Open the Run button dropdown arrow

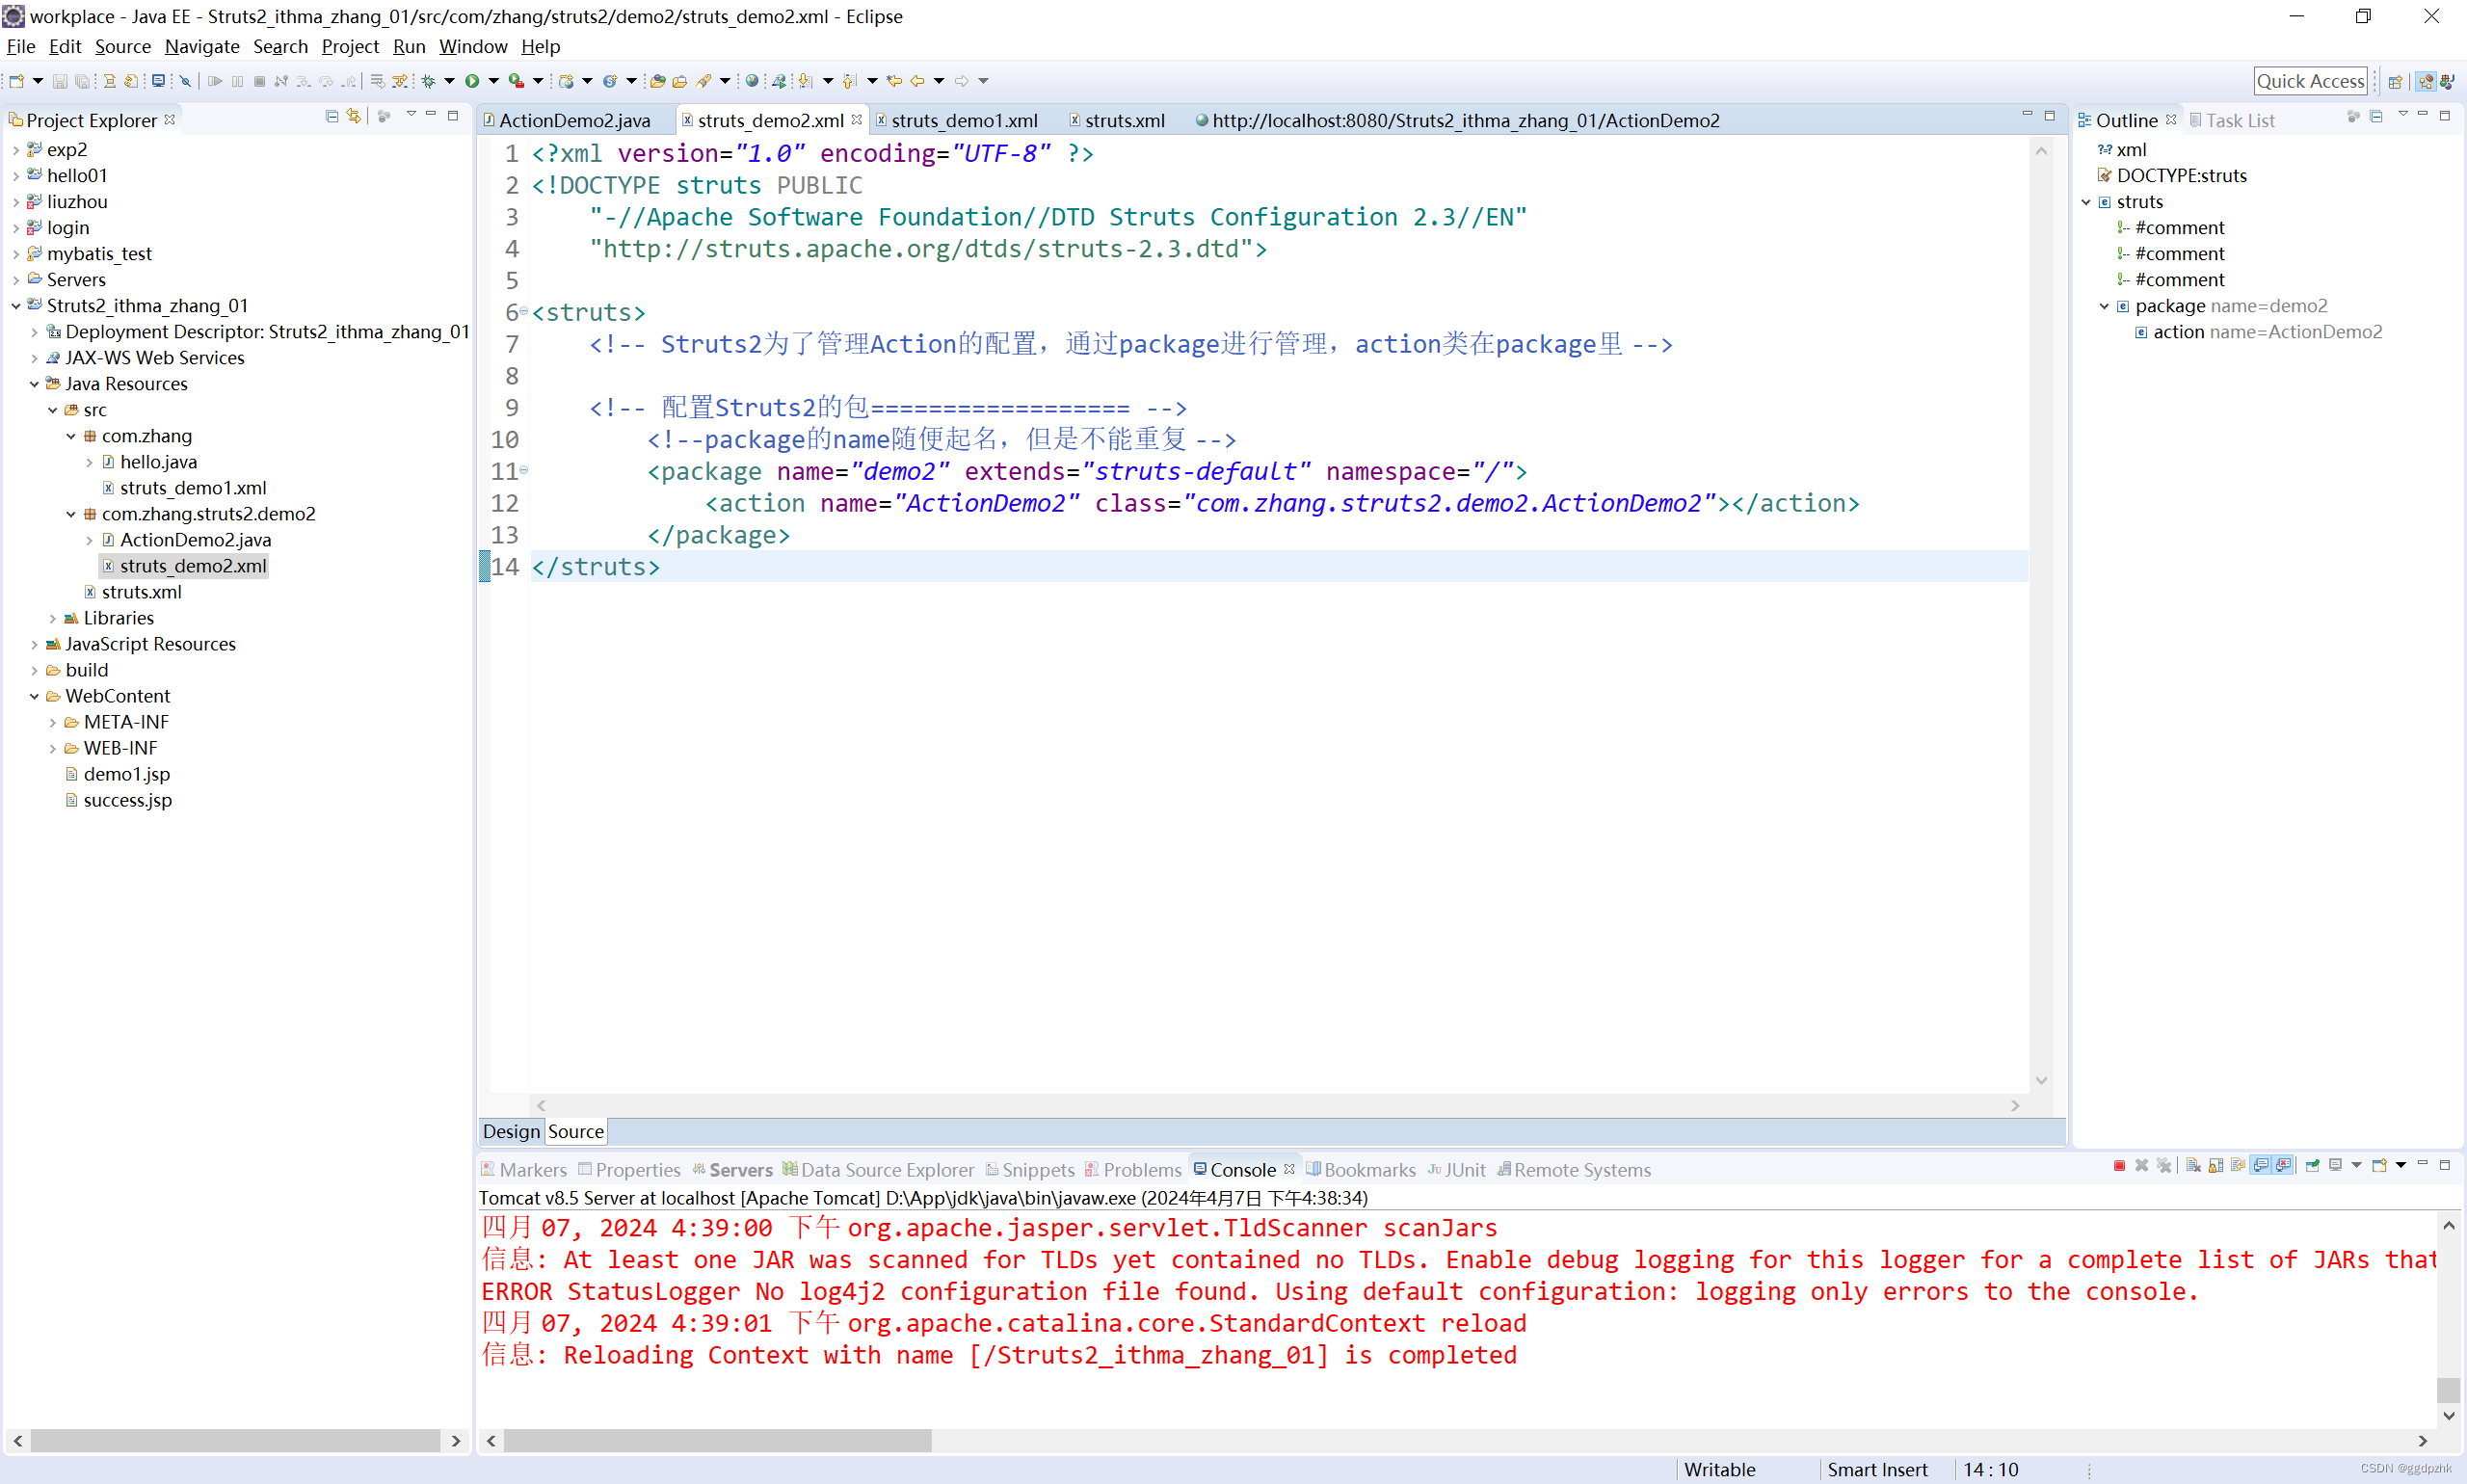click(x=494, y=81)
